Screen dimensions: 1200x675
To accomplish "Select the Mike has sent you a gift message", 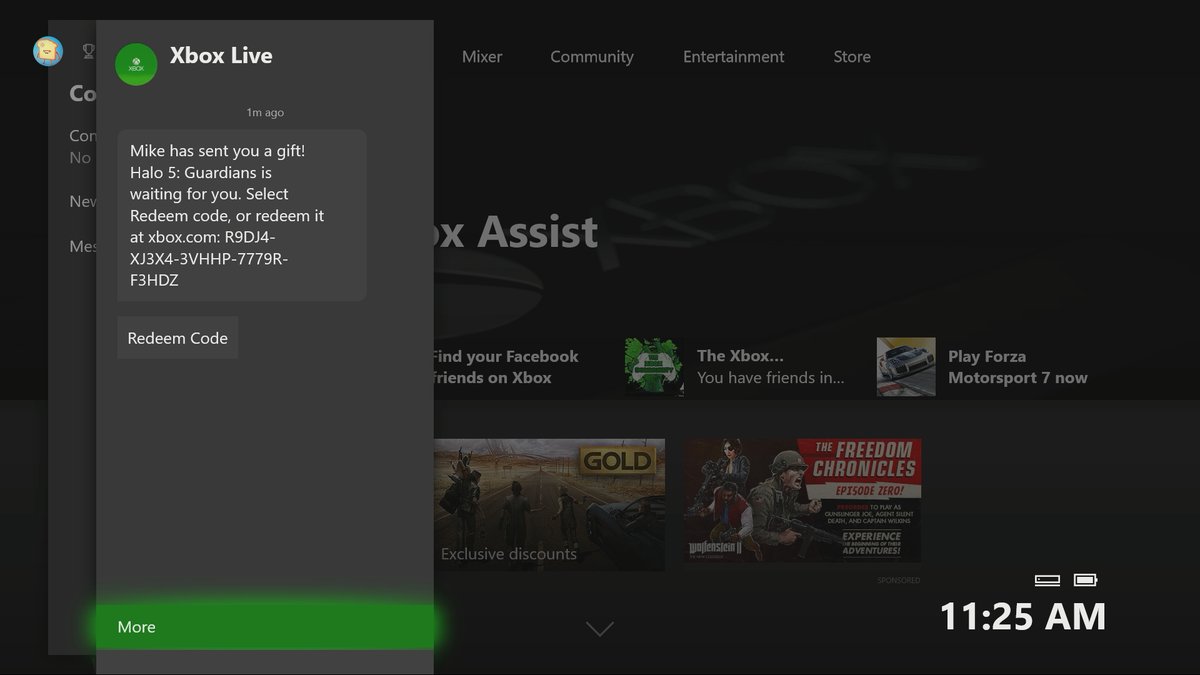I will pyautogui.click(x=242, y=215).
